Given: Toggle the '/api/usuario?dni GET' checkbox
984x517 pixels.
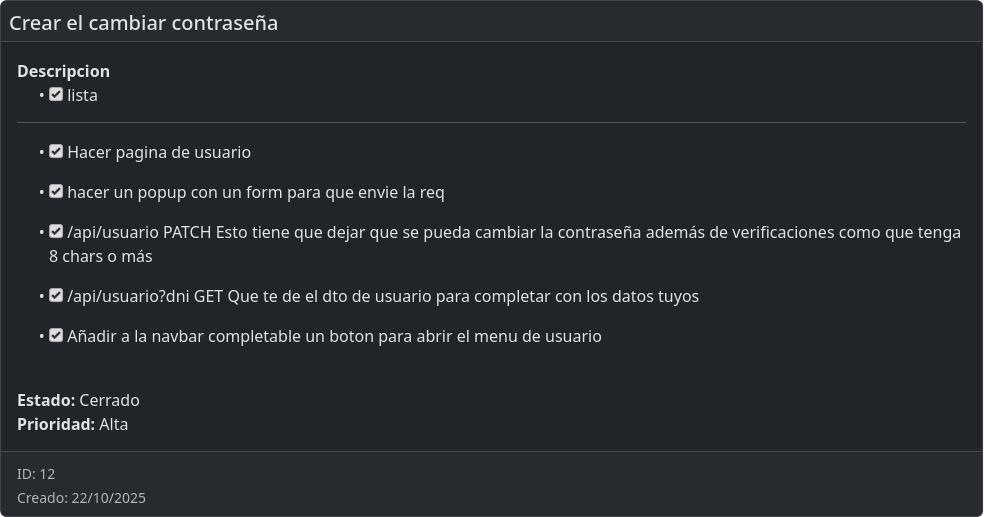Looking at the screenshot, I should tap(56, 296).
